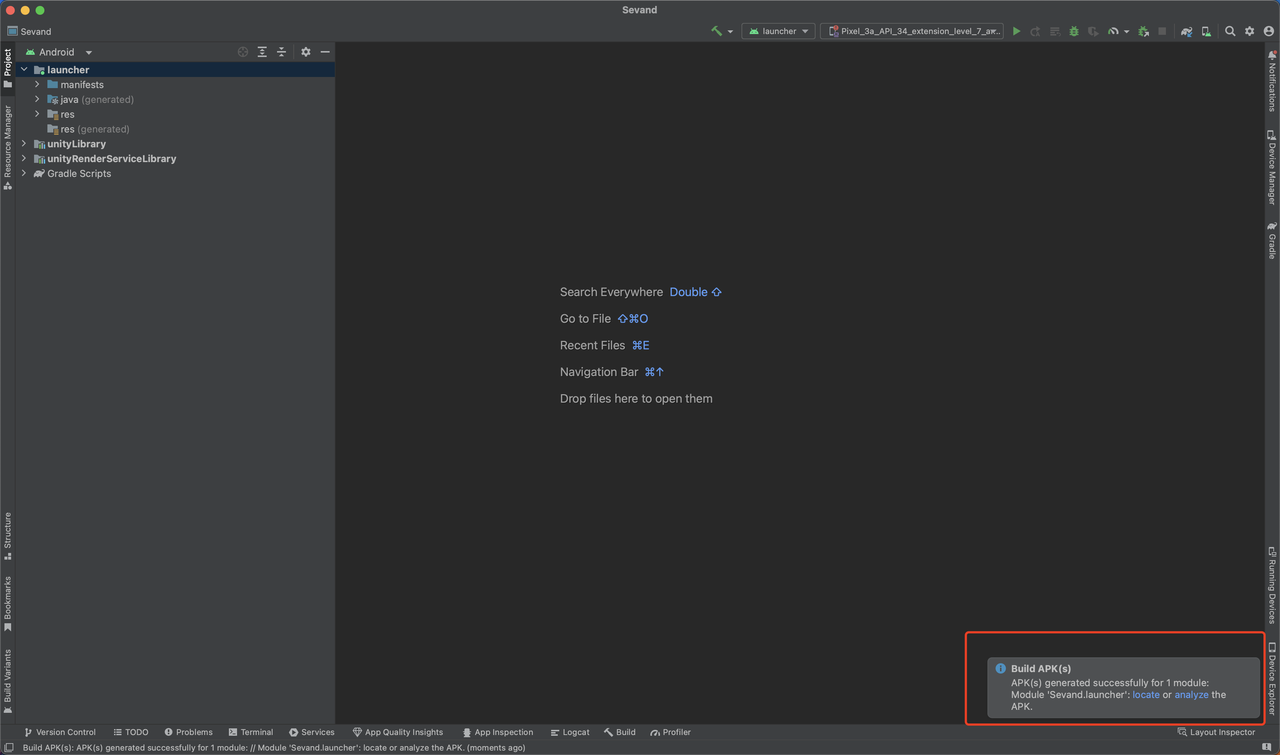Open Project panel gear options
Screen dimensions: 1280x755
[306, 52]
